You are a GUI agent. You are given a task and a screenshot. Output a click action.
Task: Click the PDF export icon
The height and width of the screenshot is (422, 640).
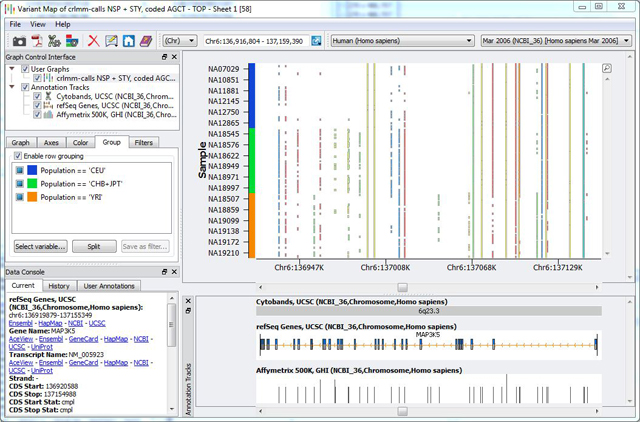tap(37, 41)
